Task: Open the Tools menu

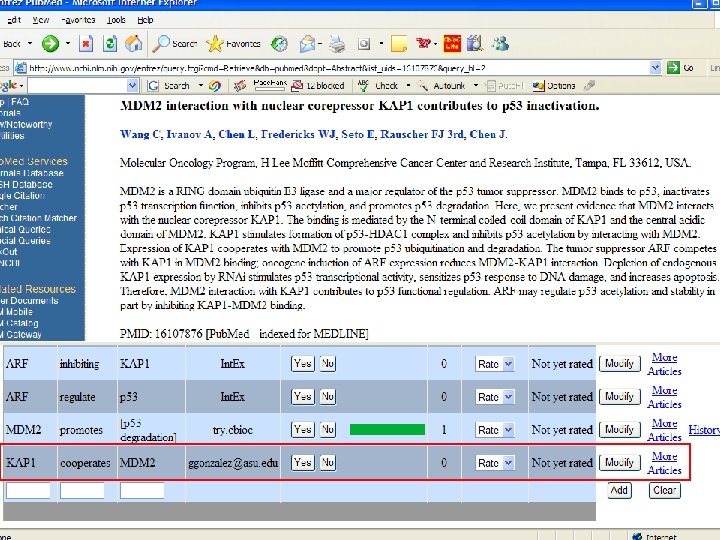Action: coord(116,20)
